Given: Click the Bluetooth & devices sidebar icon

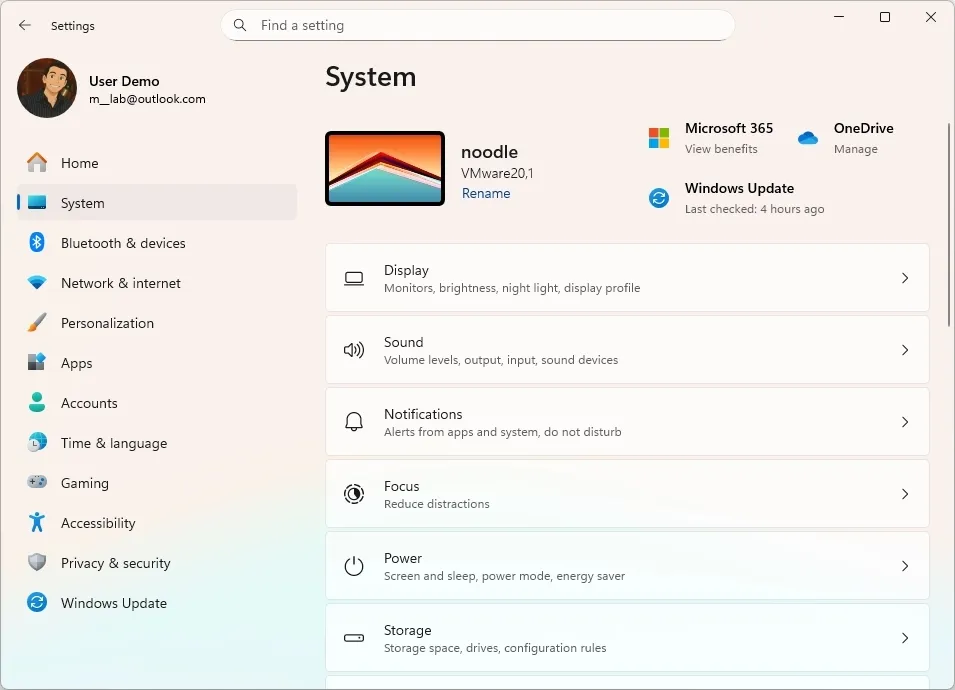Looking at the screenshot, I should coord(37,243).
